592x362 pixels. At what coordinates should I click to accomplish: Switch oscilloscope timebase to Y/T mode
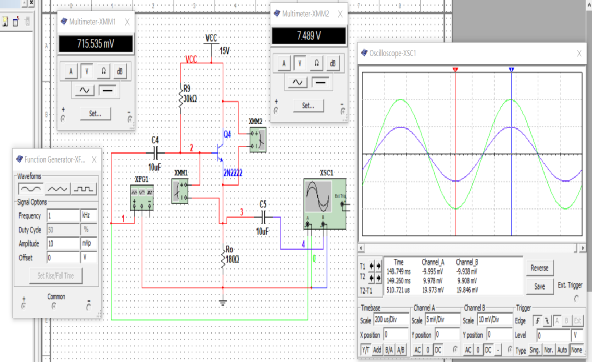[365, 350]
